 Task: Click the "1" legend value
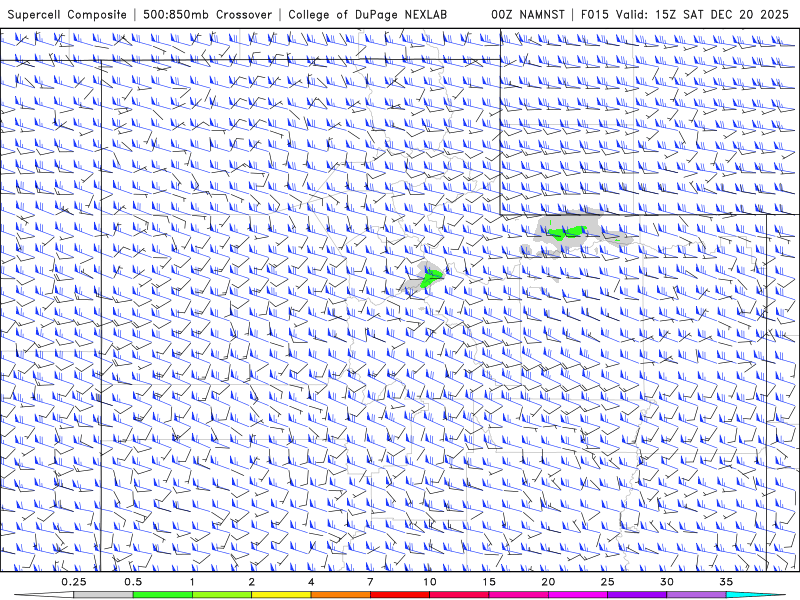point(192,582)
